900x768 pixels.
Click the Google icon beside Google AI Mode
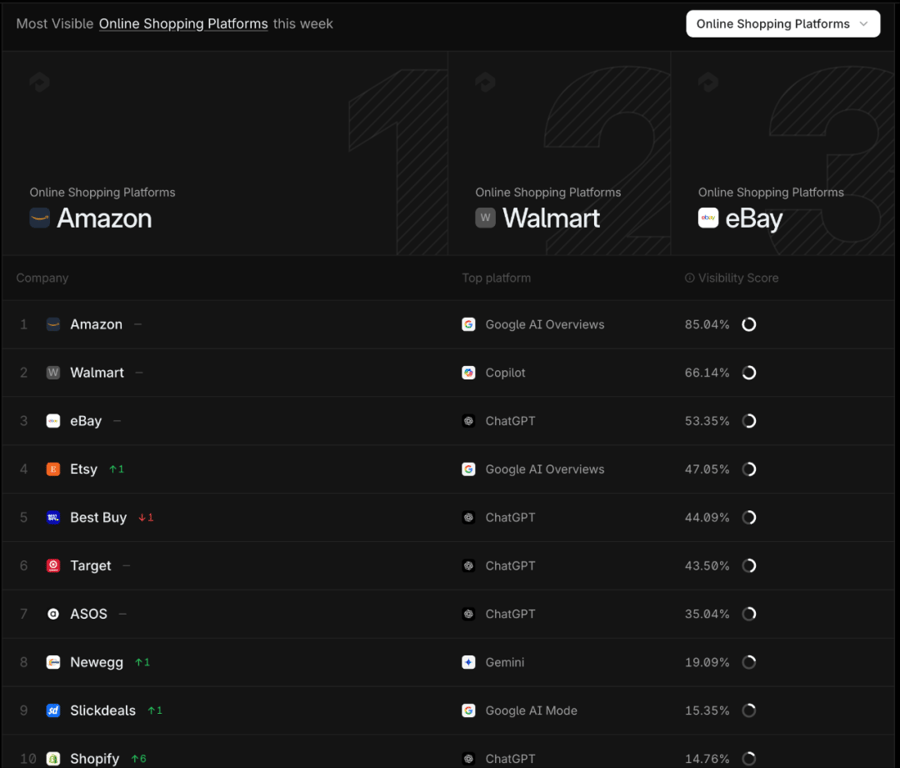click(x=468, y=711)
